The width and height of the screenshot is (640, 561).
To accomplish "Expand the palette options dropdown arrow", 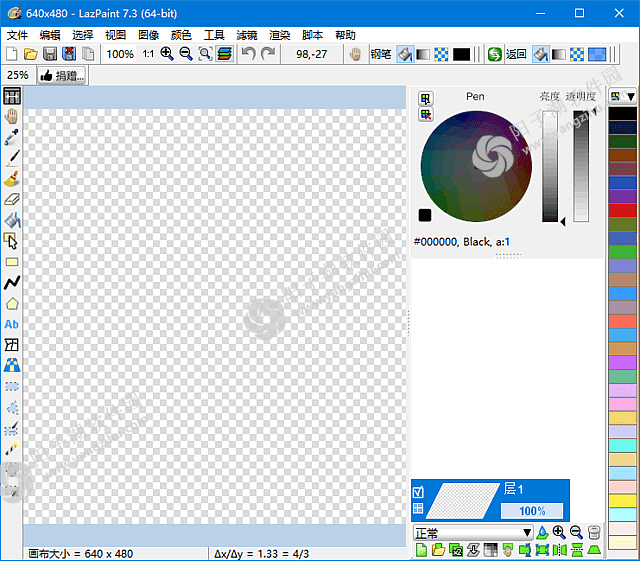I will (631, 96).
